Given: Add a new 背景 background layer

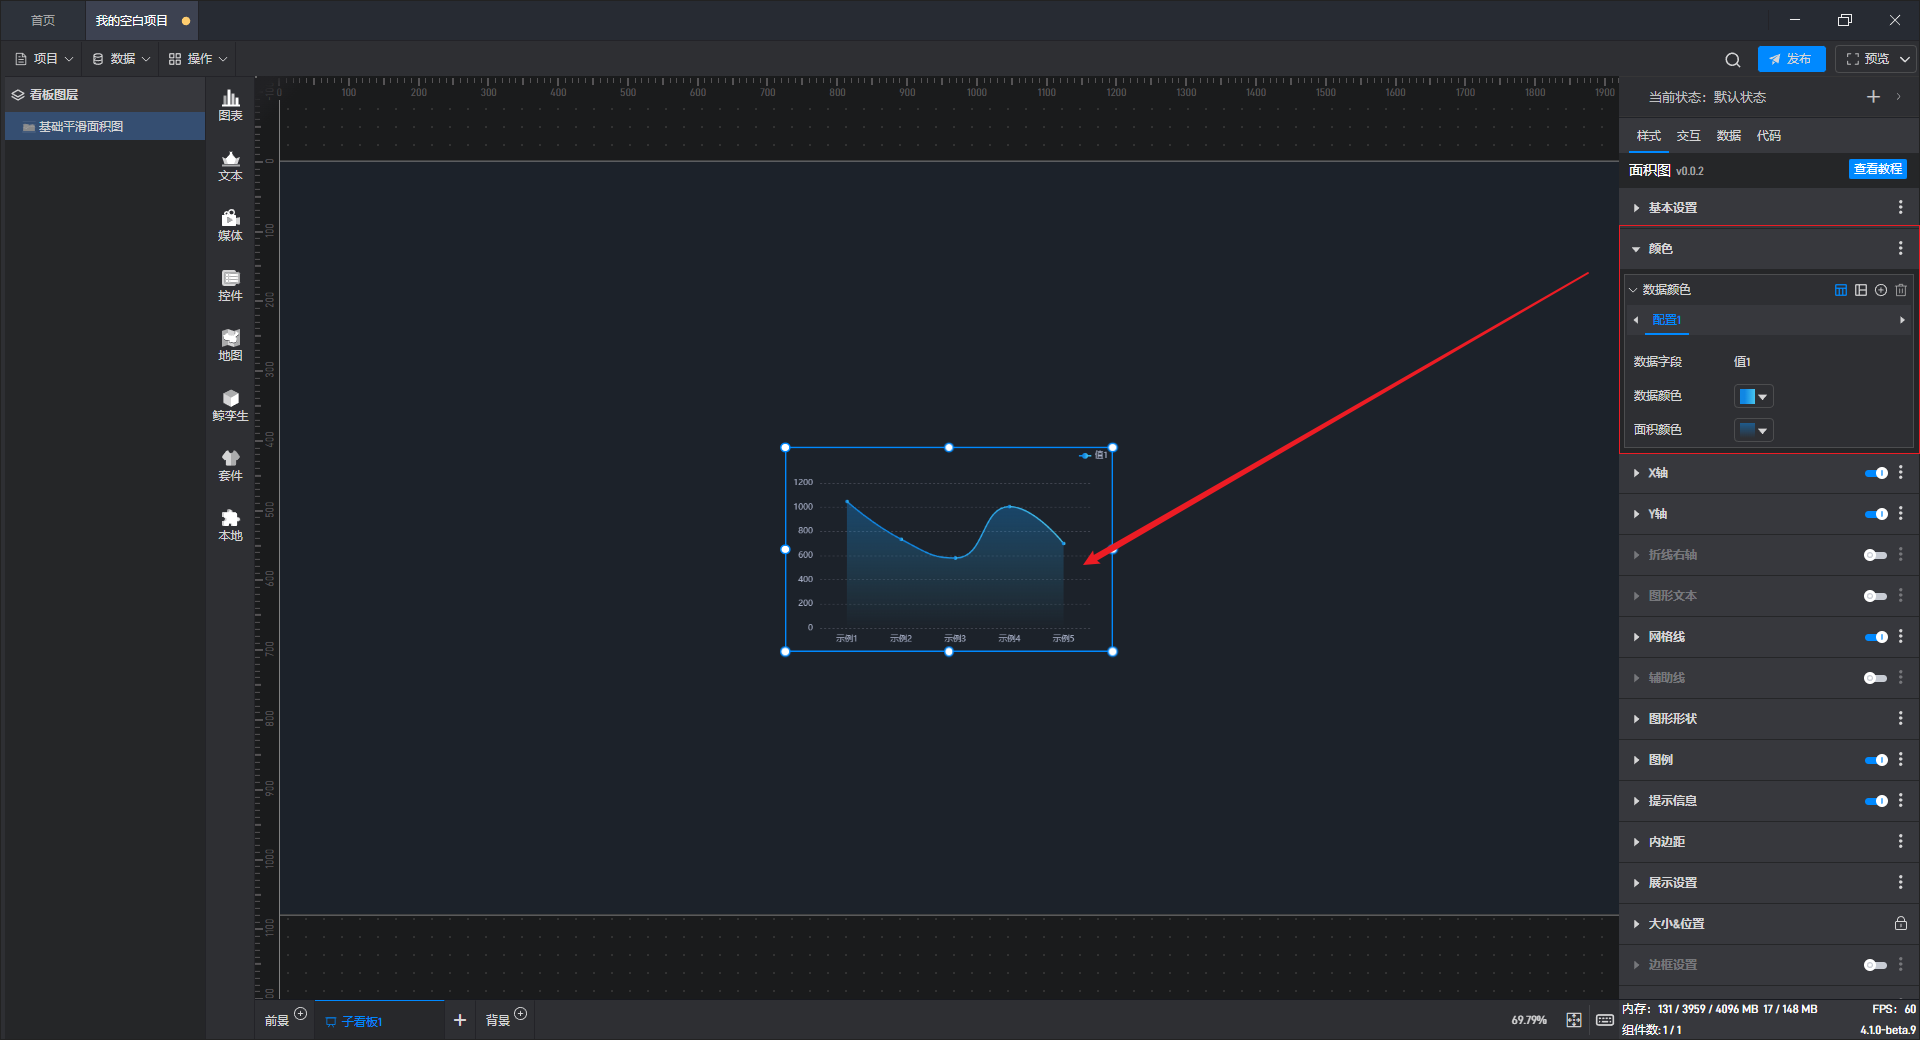Looking at the screenshot, I should (521, 1014).
